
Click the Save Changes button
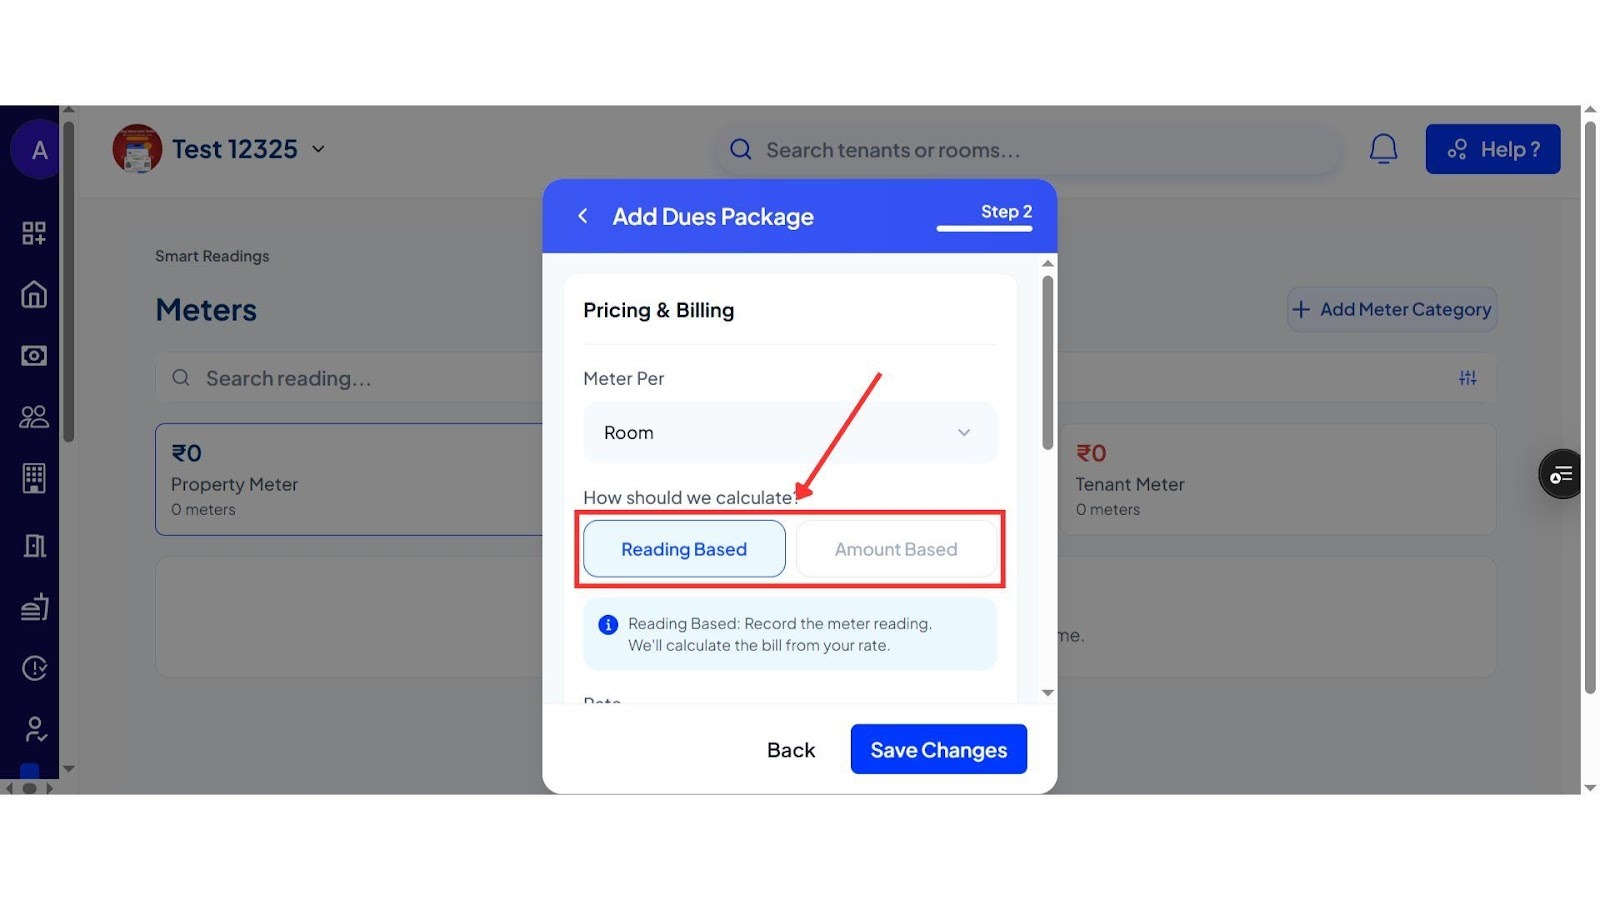pos(938,749)
